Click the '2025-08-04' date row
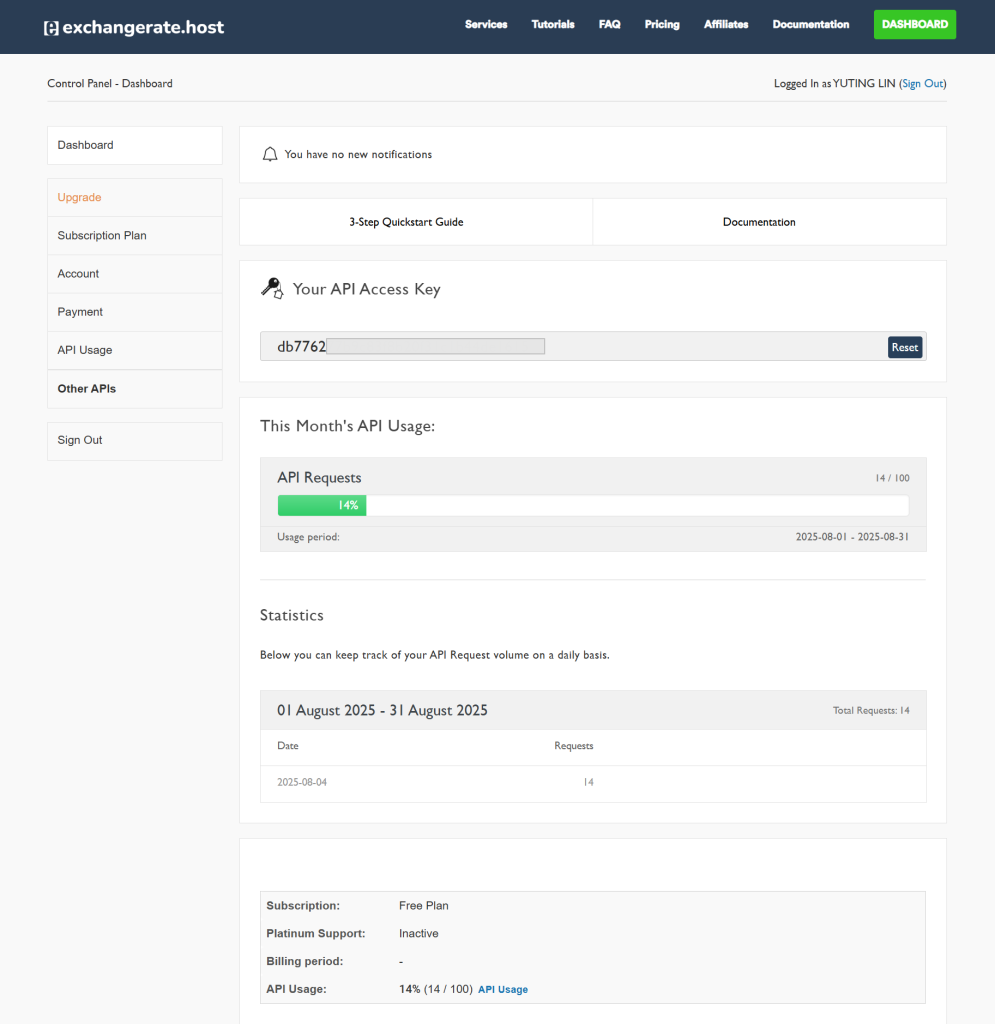The height and width of the screenshot is (1024, 995). (x=593, y=782)
